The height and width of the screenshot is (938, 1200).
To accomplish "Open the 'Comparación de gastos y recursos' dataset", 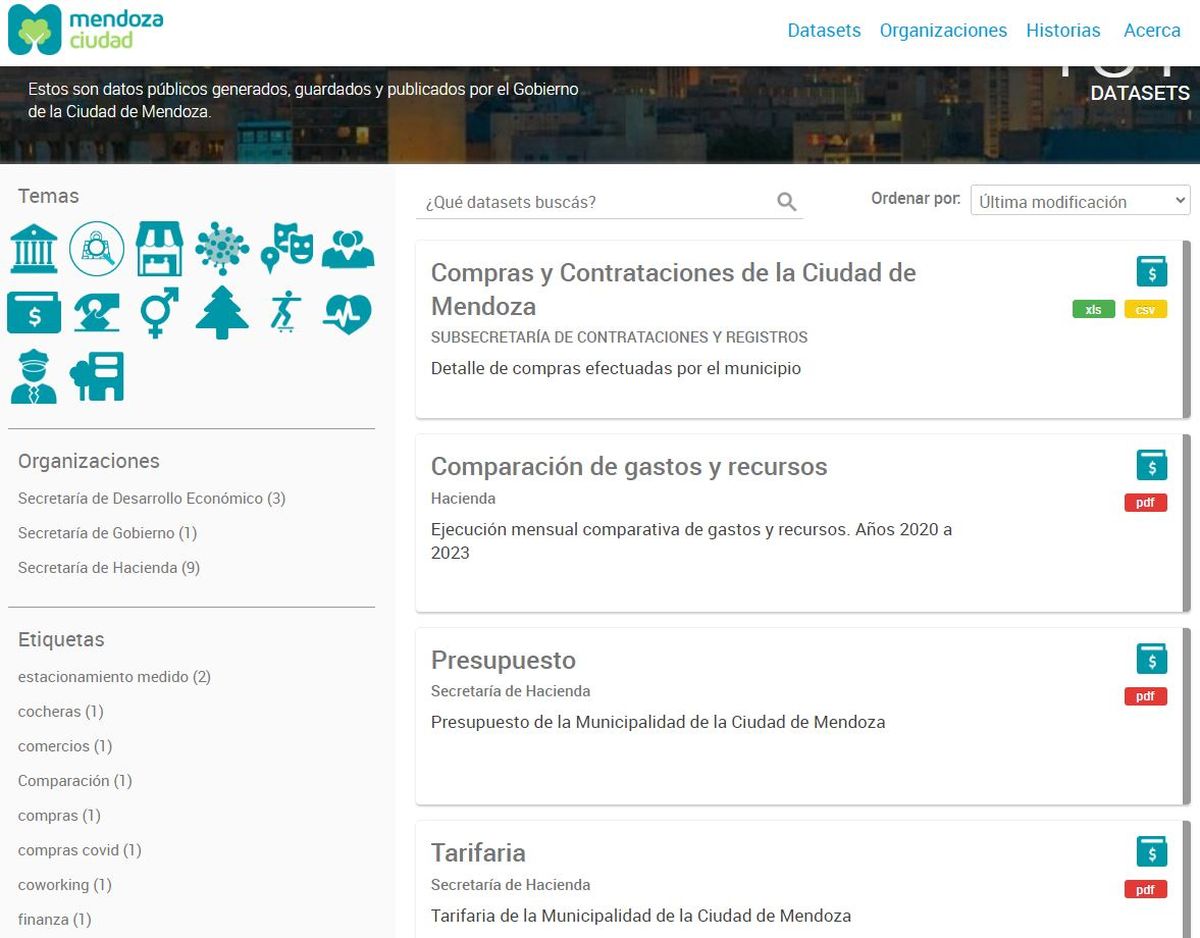I will pos(629,466).
